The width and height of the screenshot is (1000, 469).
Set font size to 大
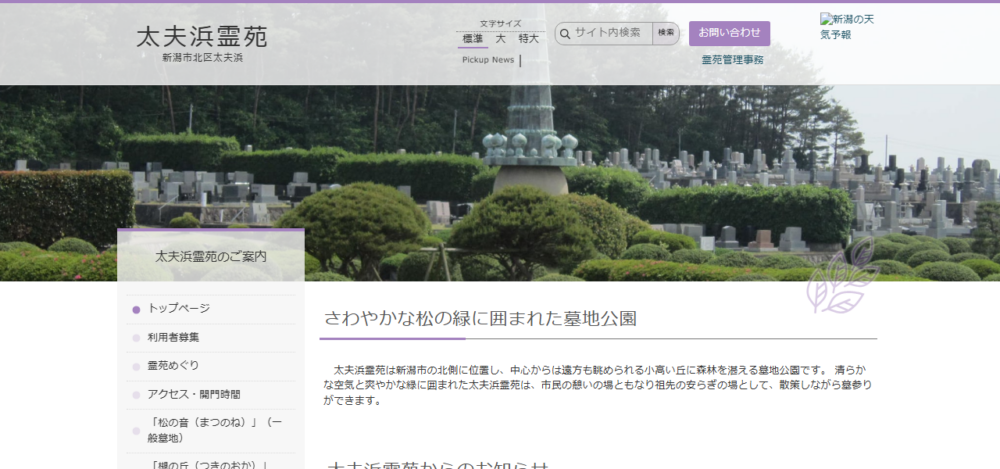(x=501, y=39)
